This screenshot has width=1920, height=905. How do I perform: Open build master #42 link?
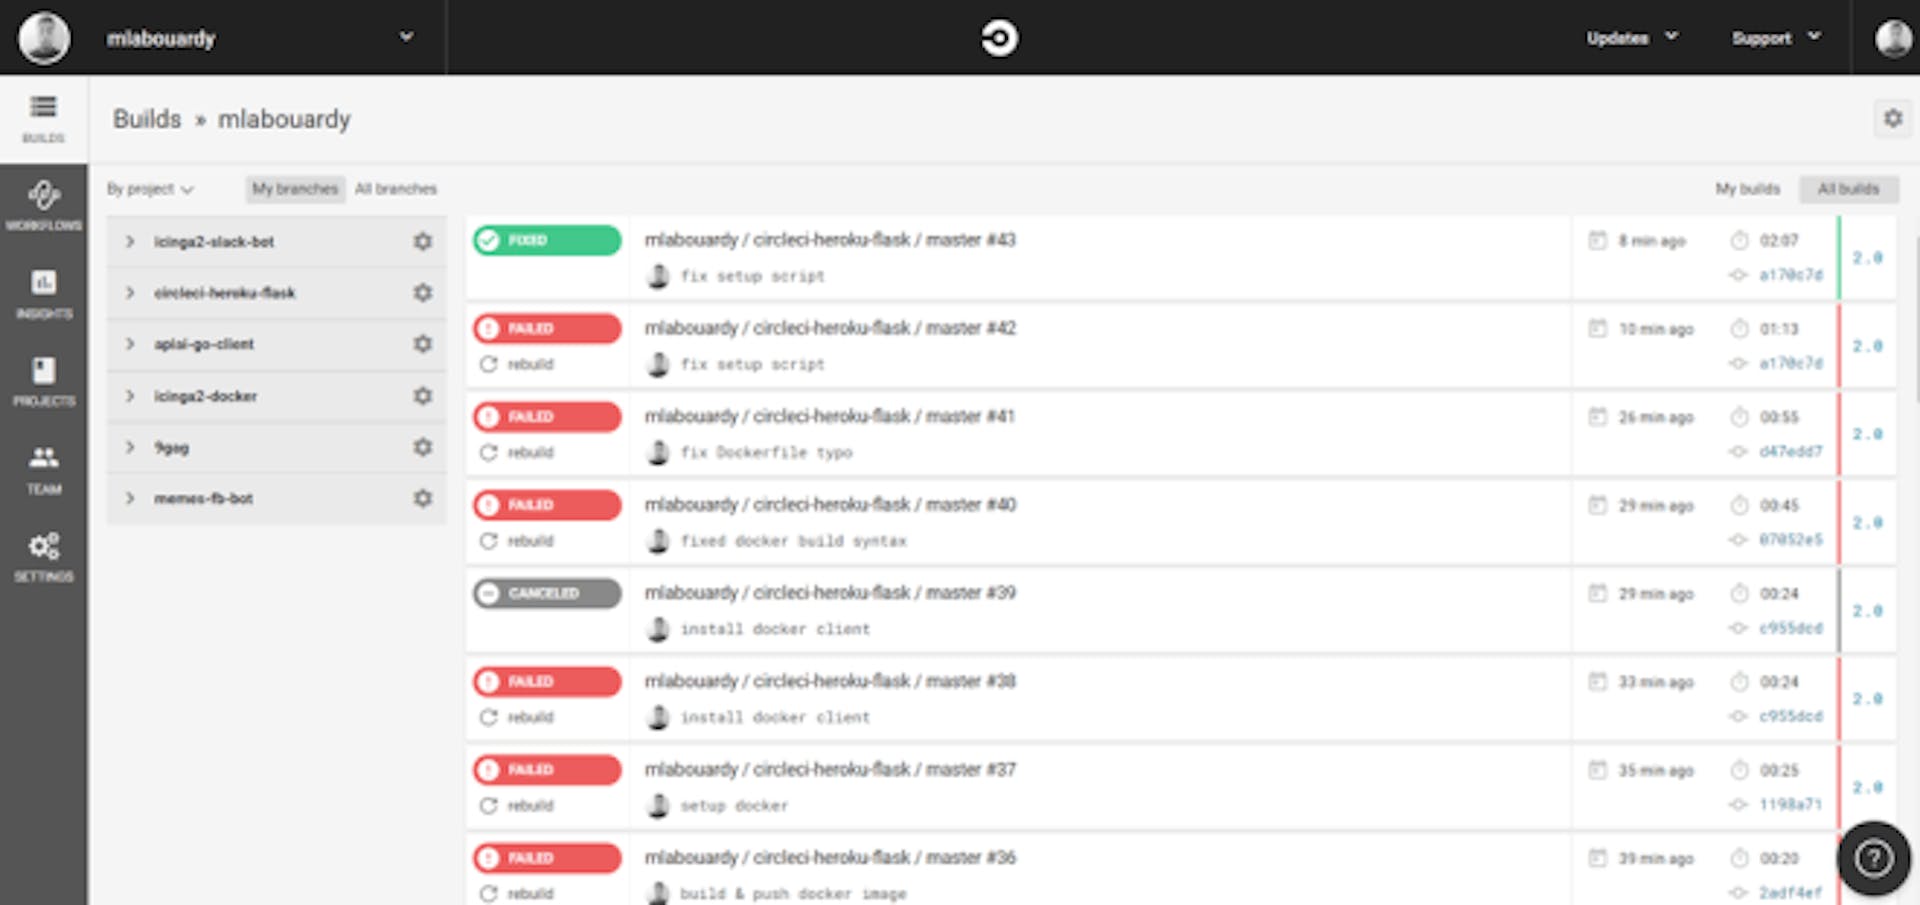[830, 328]
